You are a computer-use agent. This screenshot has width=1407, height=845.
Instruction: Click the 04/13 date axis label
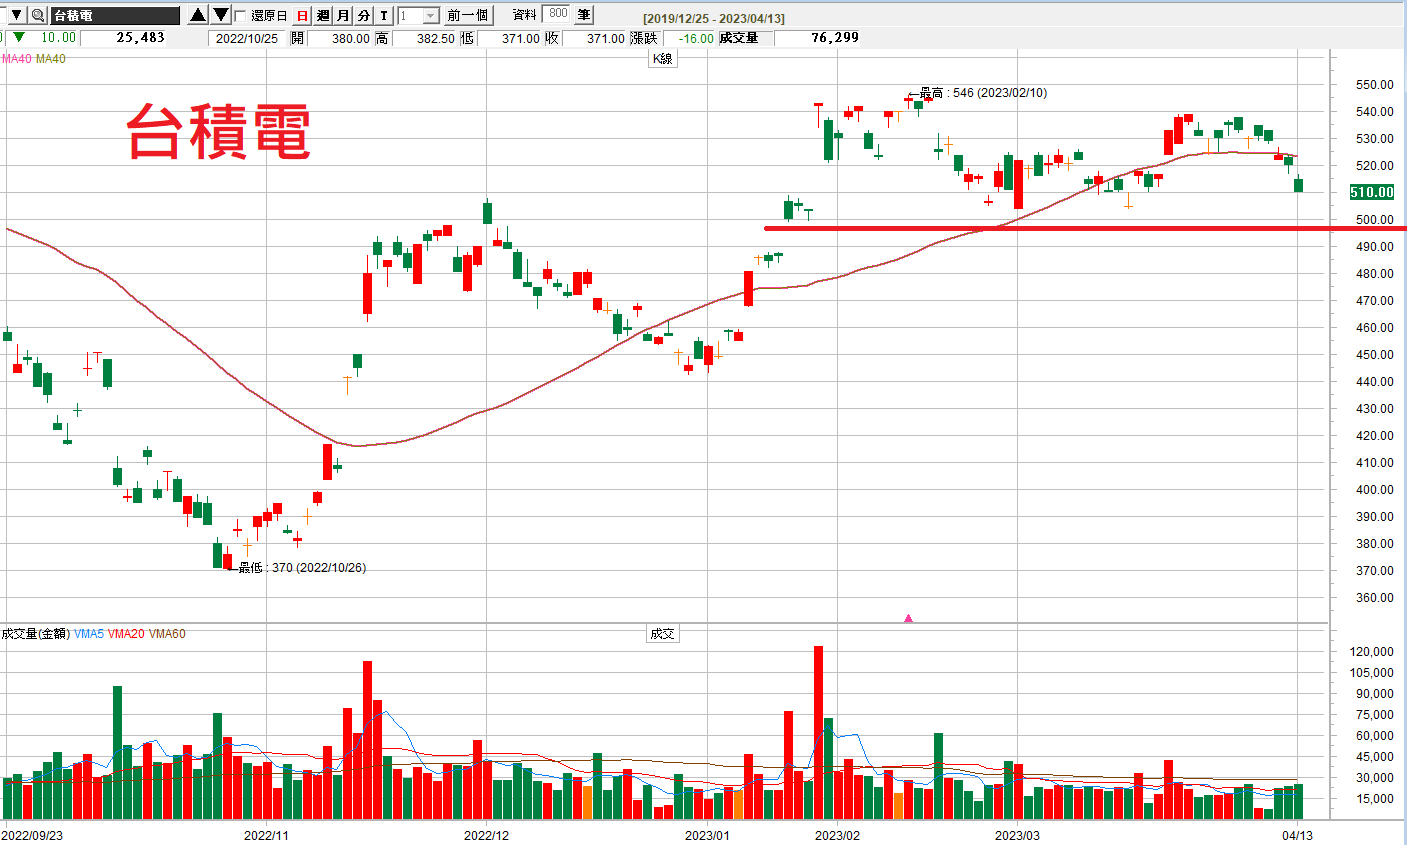click(x=1297, y=836)
